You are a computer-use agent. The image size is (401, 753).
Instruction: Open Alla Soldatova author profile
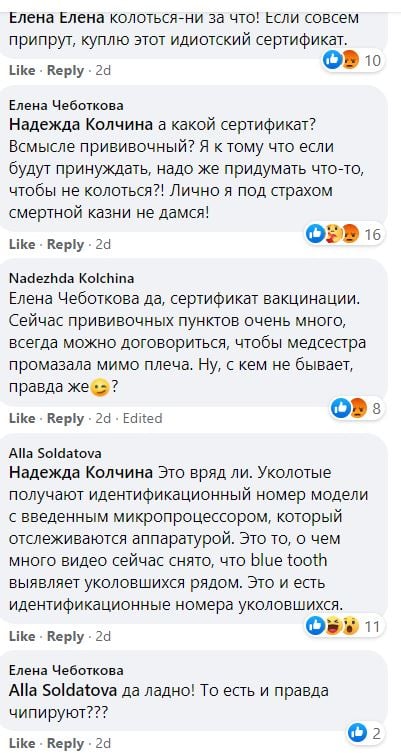coord(55,453)
